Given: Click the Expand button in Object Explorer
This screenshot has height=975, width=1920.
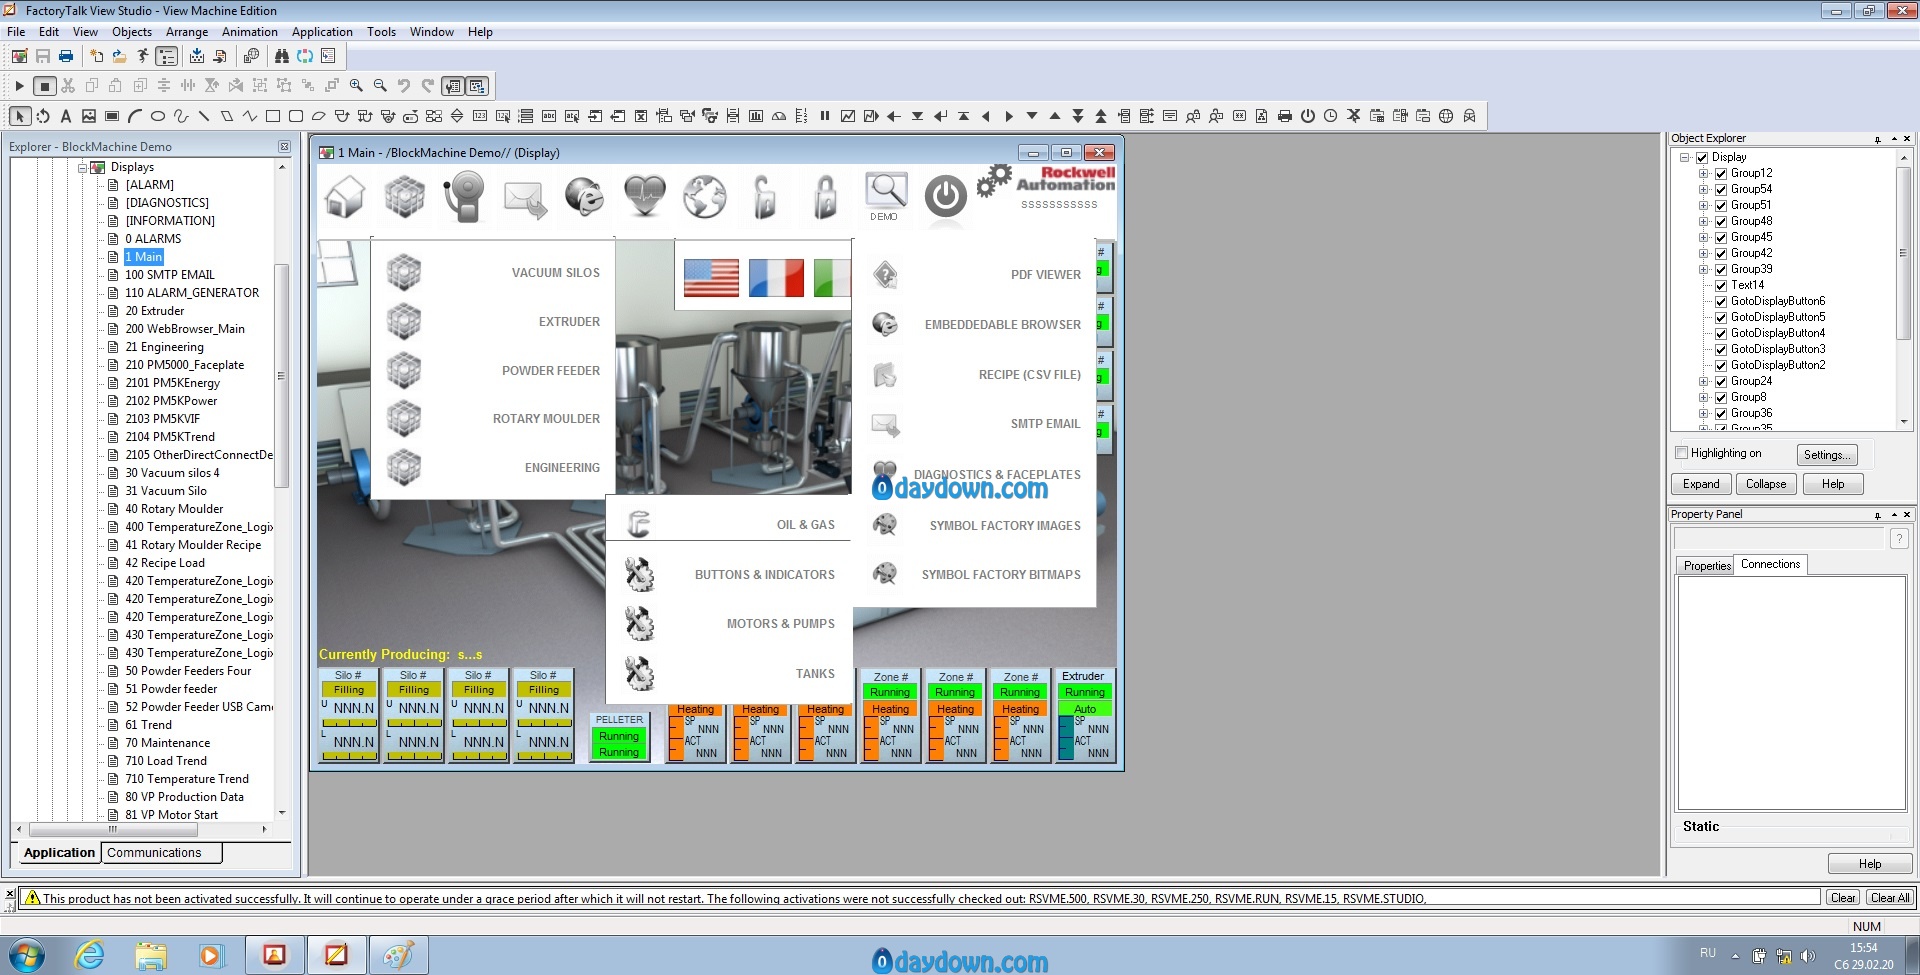Looking at the screenshot, I should [x=1701, y=484].
